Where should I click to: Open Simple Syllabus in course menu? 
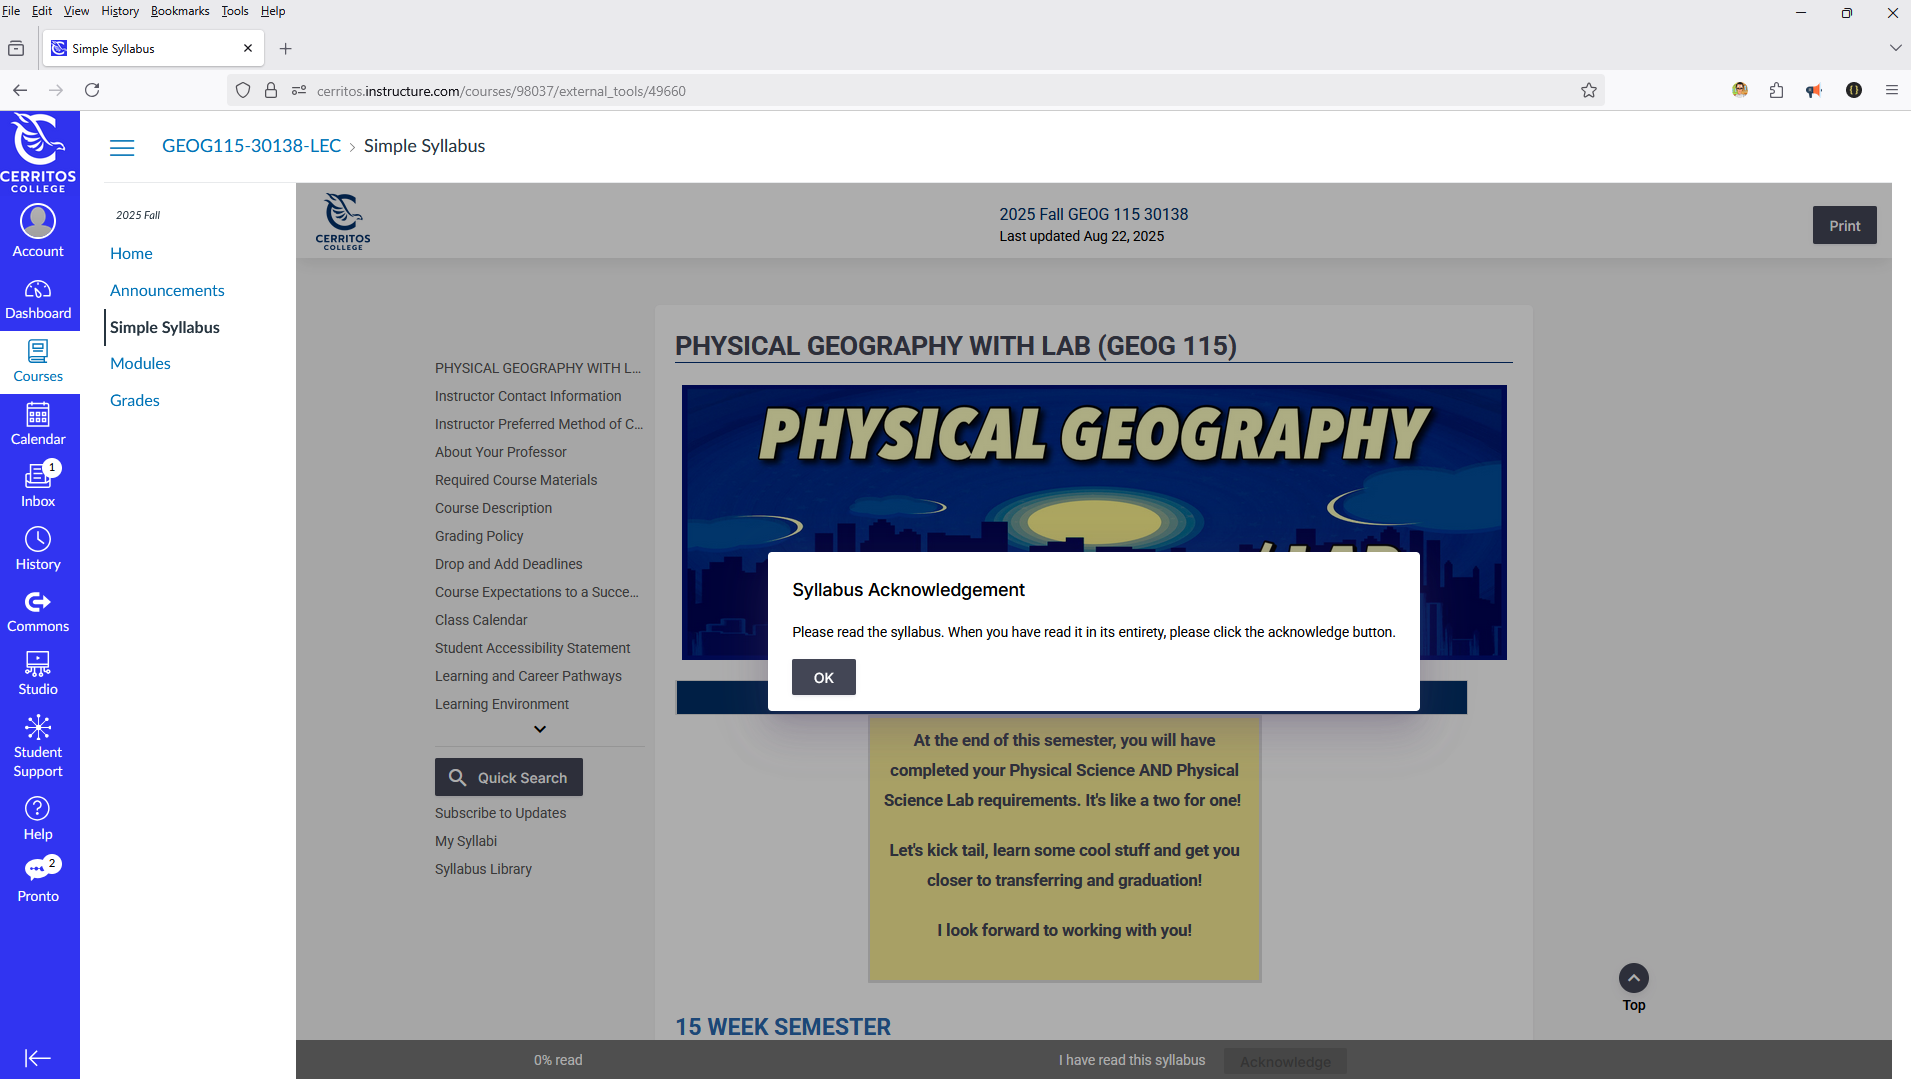tap(165, 327)
